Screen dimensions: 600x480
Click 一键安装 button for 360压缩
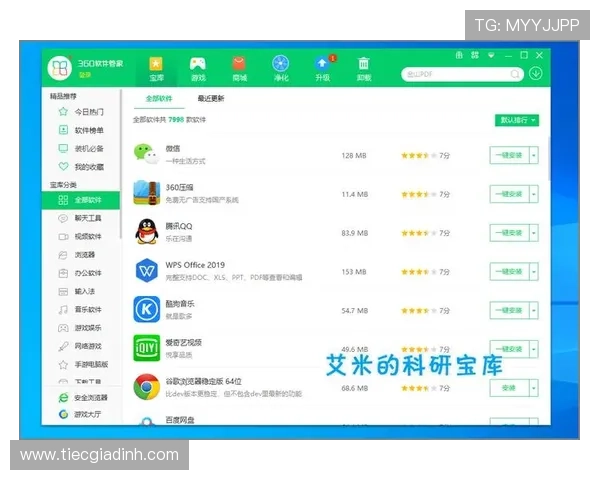509,194
